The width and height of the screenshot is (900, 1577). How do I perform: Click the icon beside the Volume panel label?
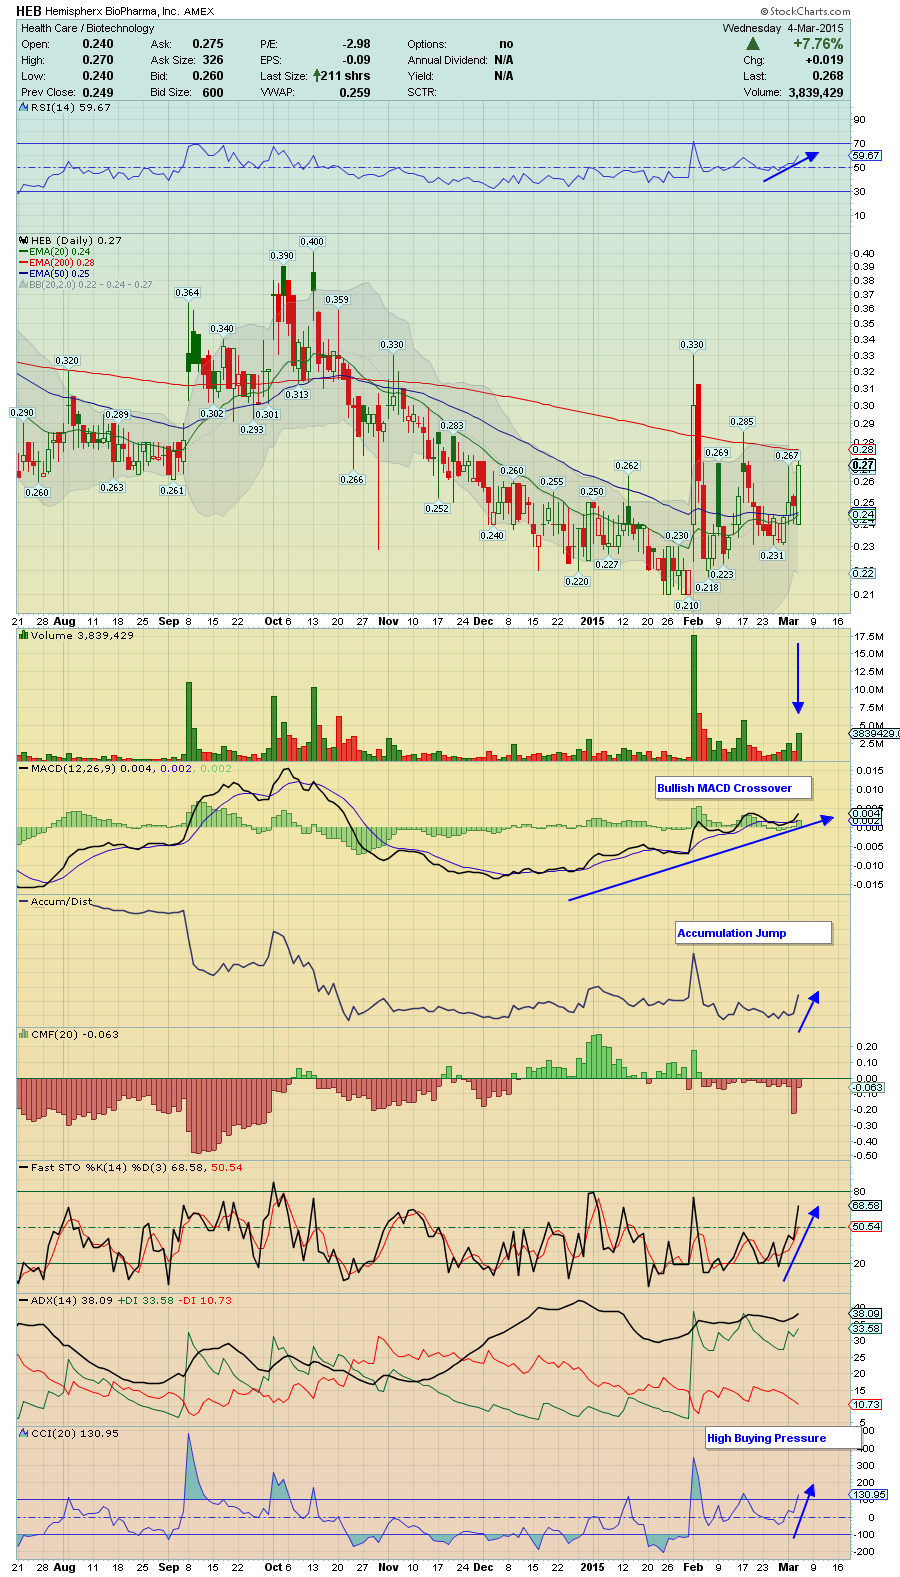pos(25,636)
